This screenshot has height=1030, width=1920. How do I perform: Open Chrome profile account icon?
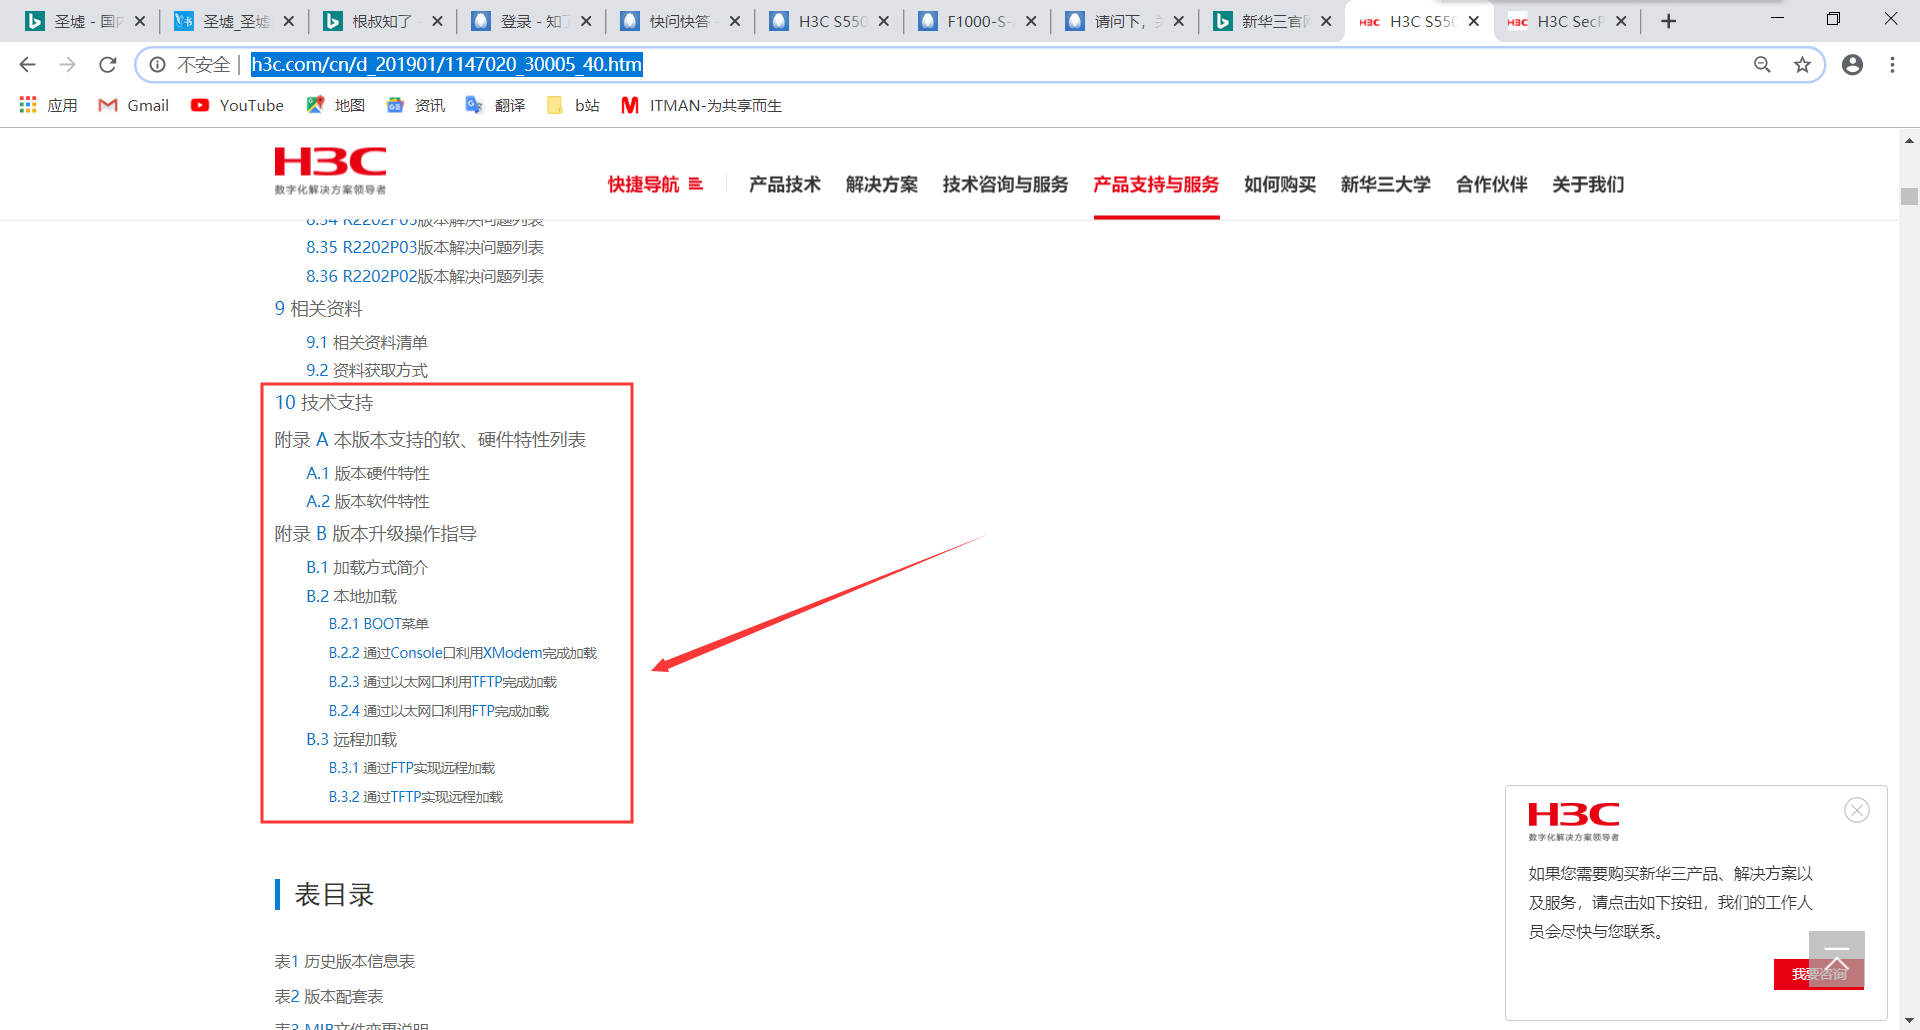point(1852,65)
